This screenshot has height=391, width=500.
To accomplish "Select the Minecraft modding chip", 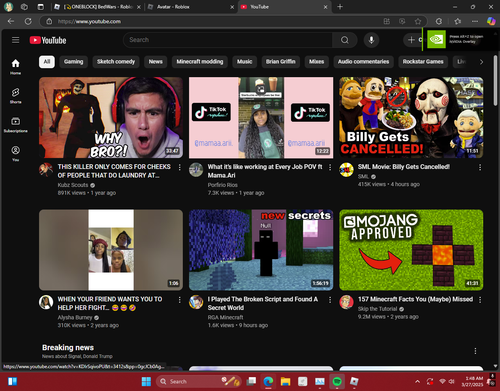I will [200, 62].
